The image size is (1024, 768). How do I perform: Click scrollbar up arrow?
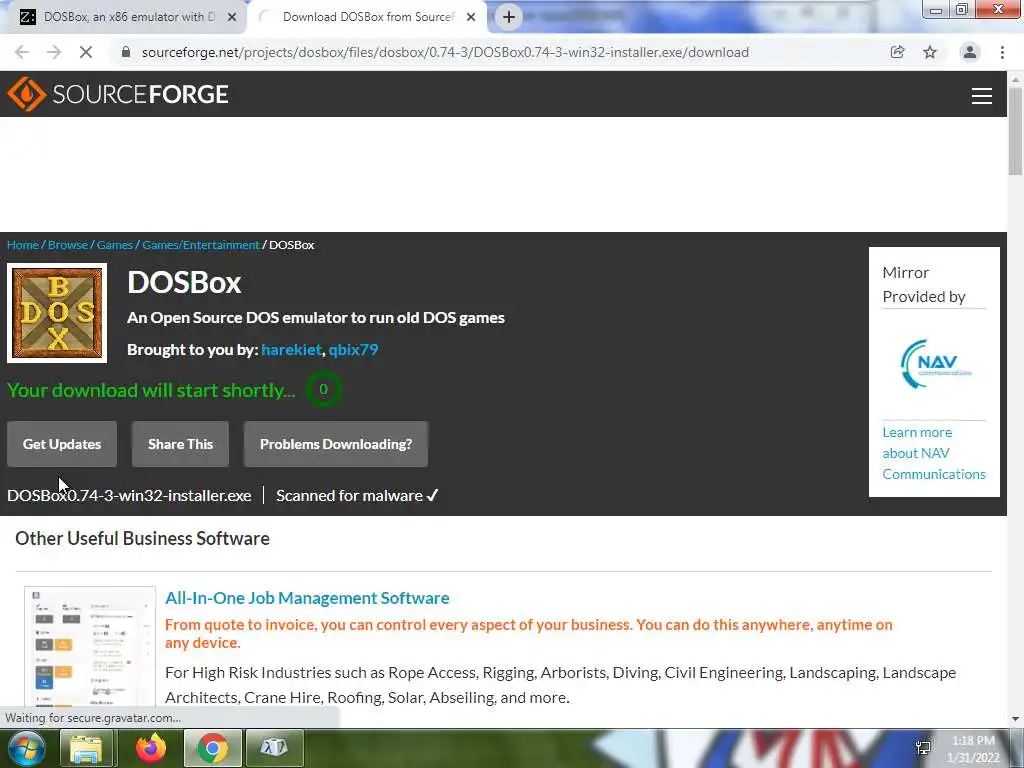[1015, 78]
